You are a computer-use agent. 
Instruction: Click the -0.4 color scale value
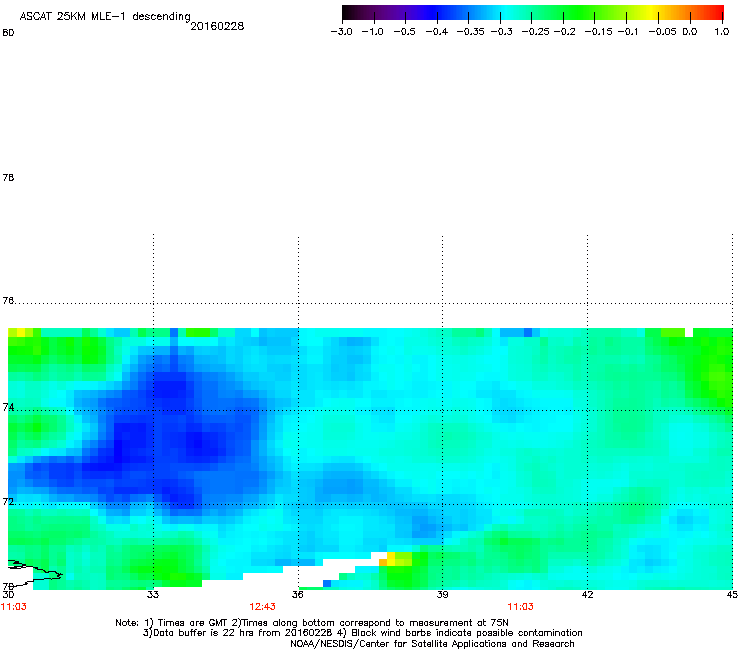point(437,32)
